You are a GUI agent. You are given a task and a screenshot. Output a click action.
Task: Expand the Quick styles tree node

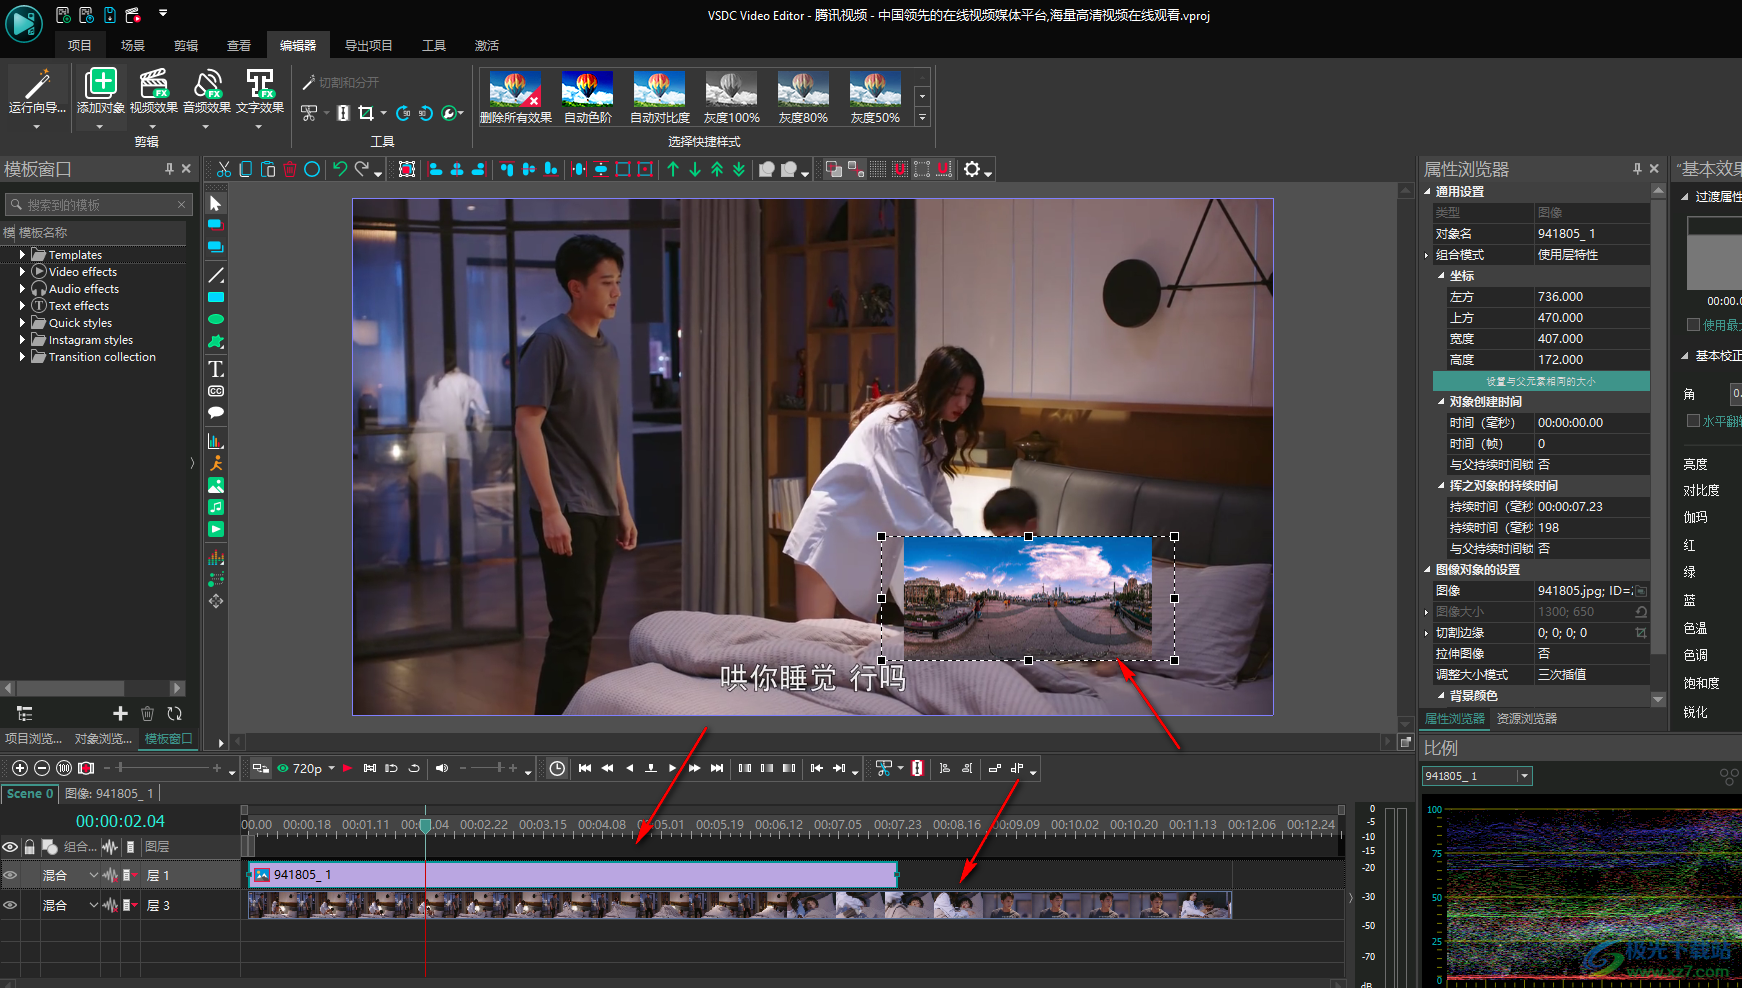point(22,323)
